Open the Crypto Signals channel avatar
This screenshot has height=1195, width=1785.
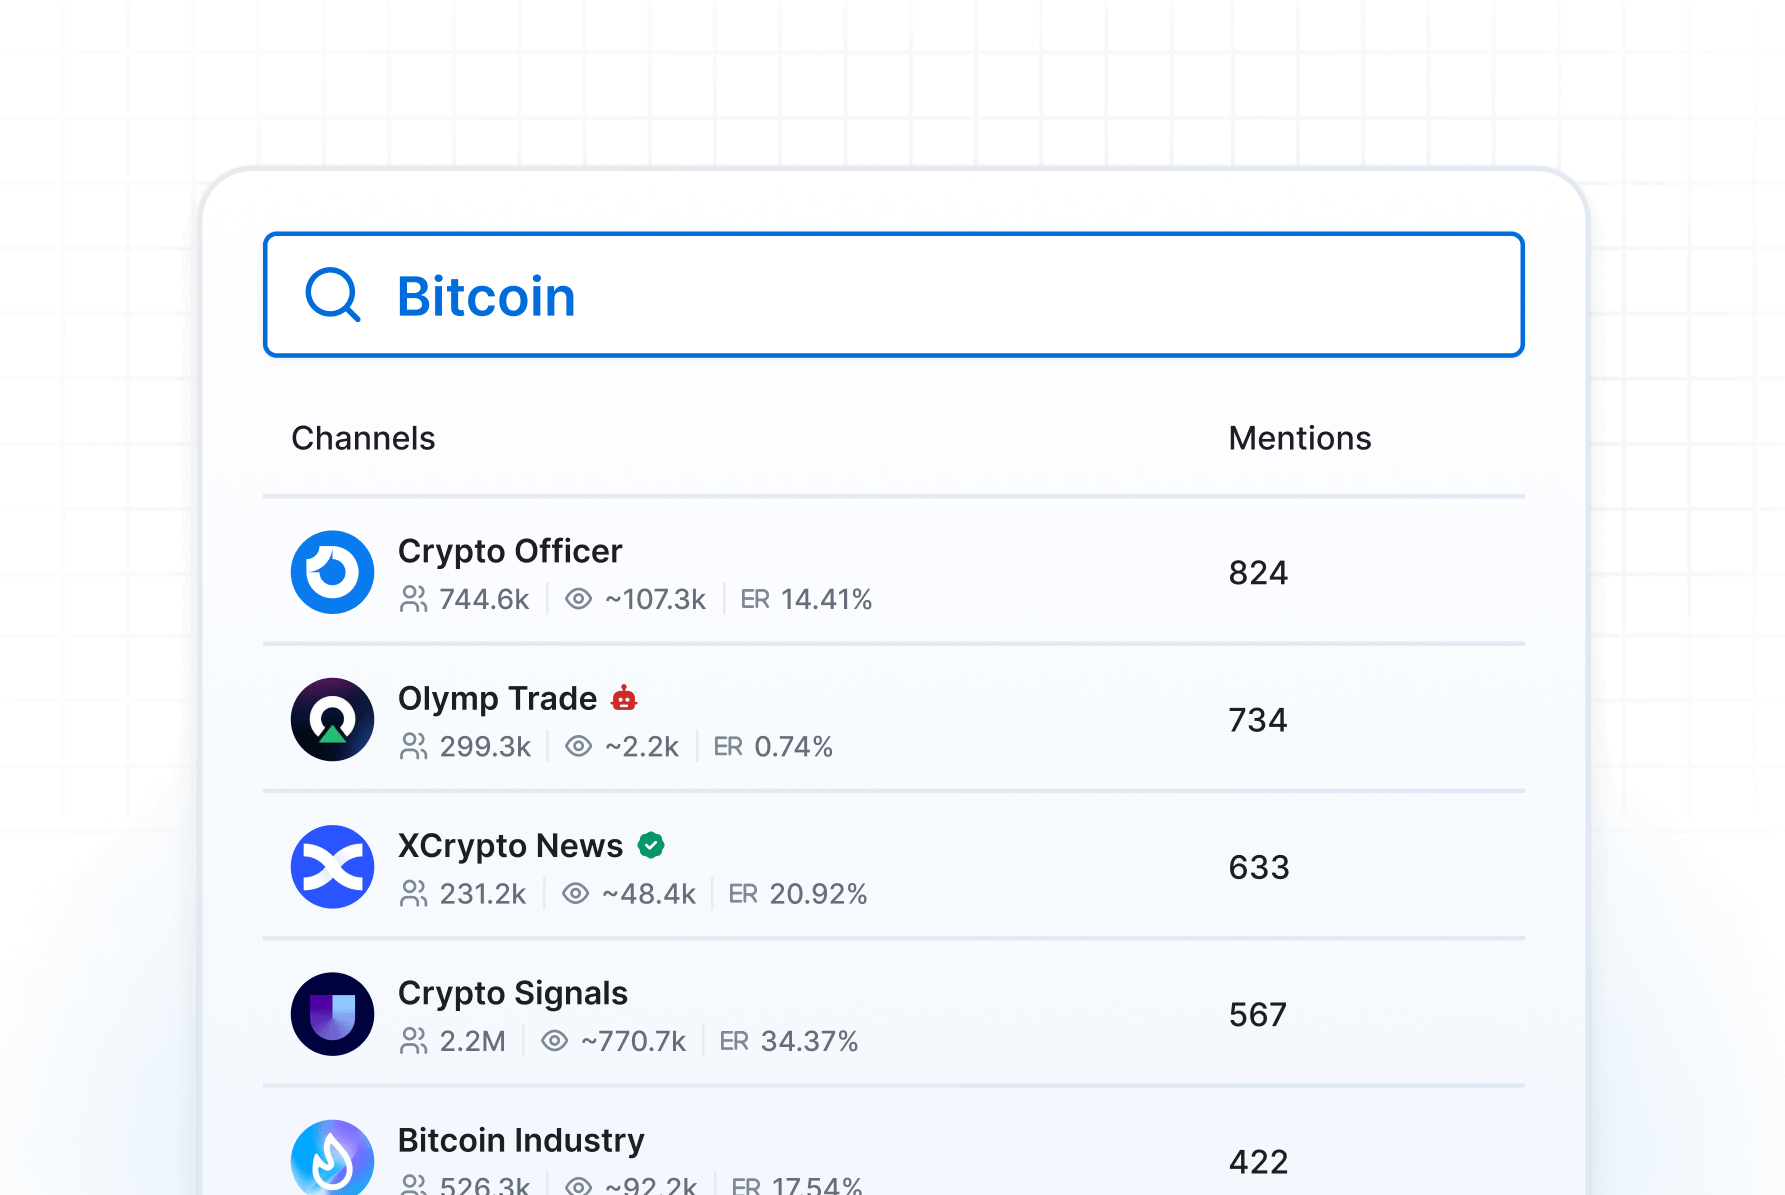pyautogui.click(x=332, y=1013)
